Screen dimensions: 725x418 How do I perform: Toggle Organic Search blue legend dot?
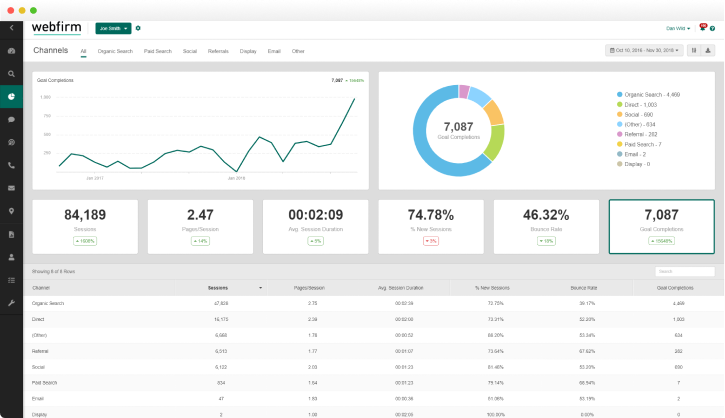tap(620, 94)
